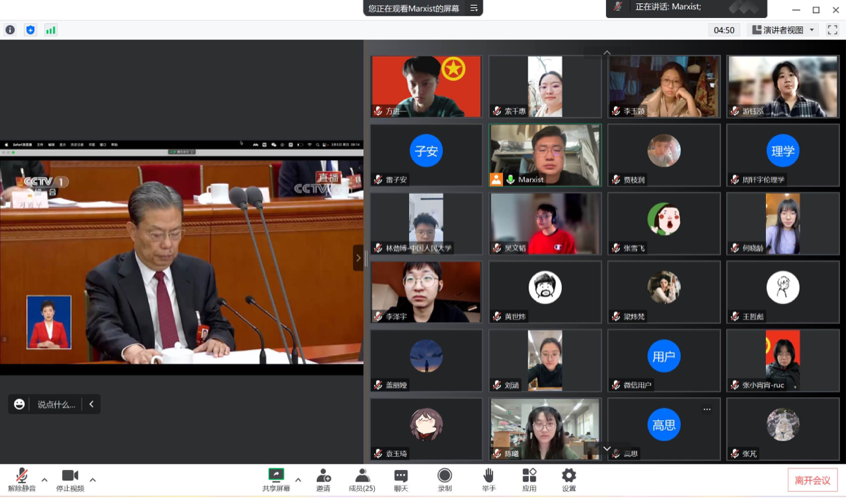
Task: Open the apps panel
Action: (529, 477)
